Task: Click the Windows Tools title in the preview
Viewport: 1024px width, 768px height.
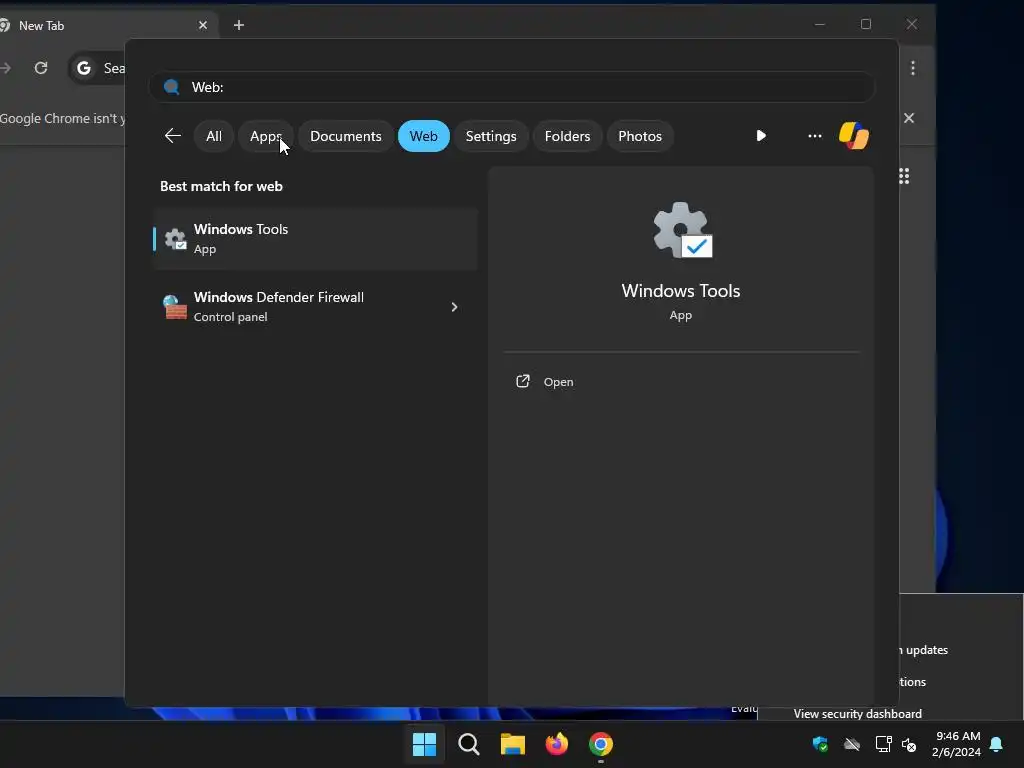Action: click(680, 291)
